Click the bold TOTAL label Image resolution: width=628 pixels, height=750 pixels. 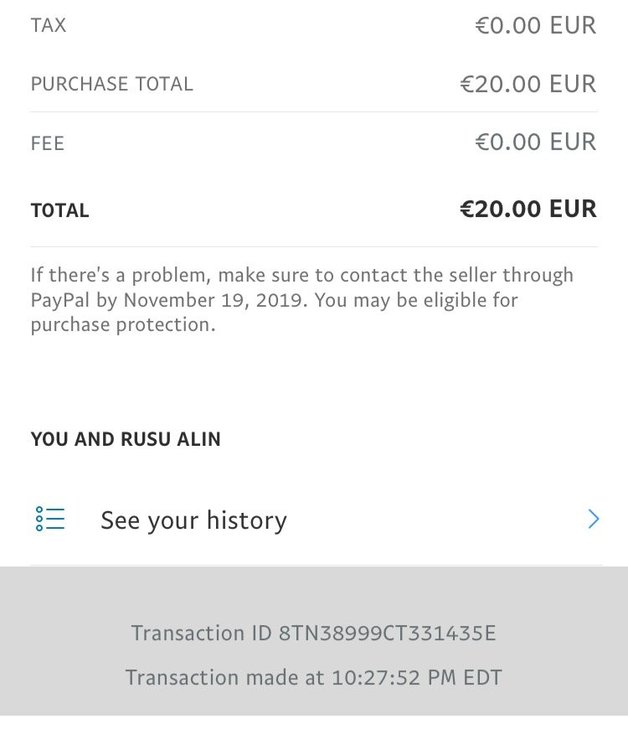point(60,211)
